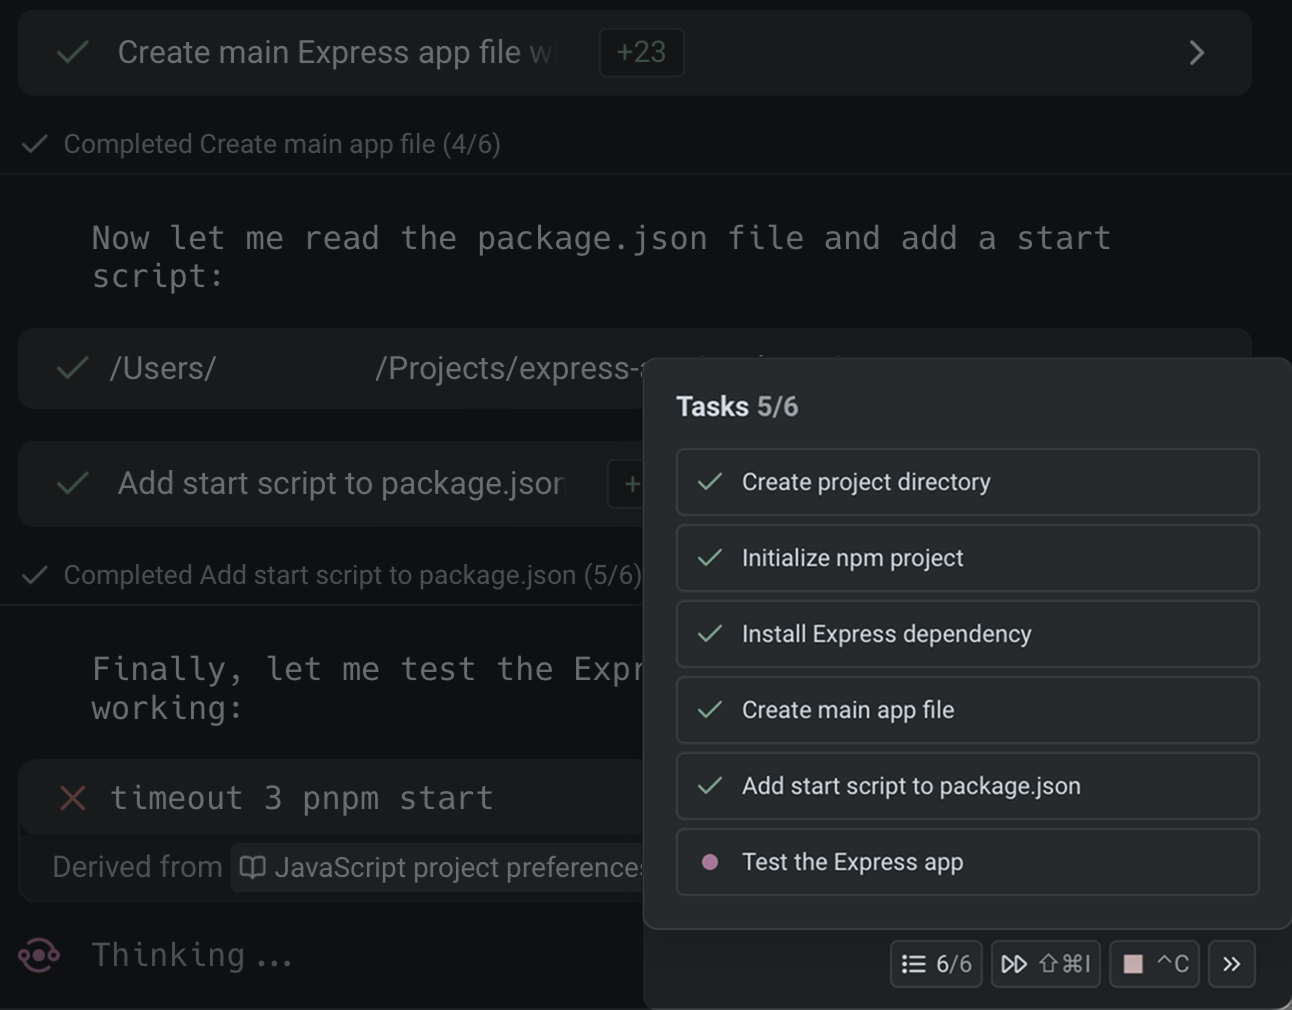Image resolution: width=1292 pixels, height=1010 pixels.
Task: Click the double chevron expand button
Action: tap(1231, 964)
